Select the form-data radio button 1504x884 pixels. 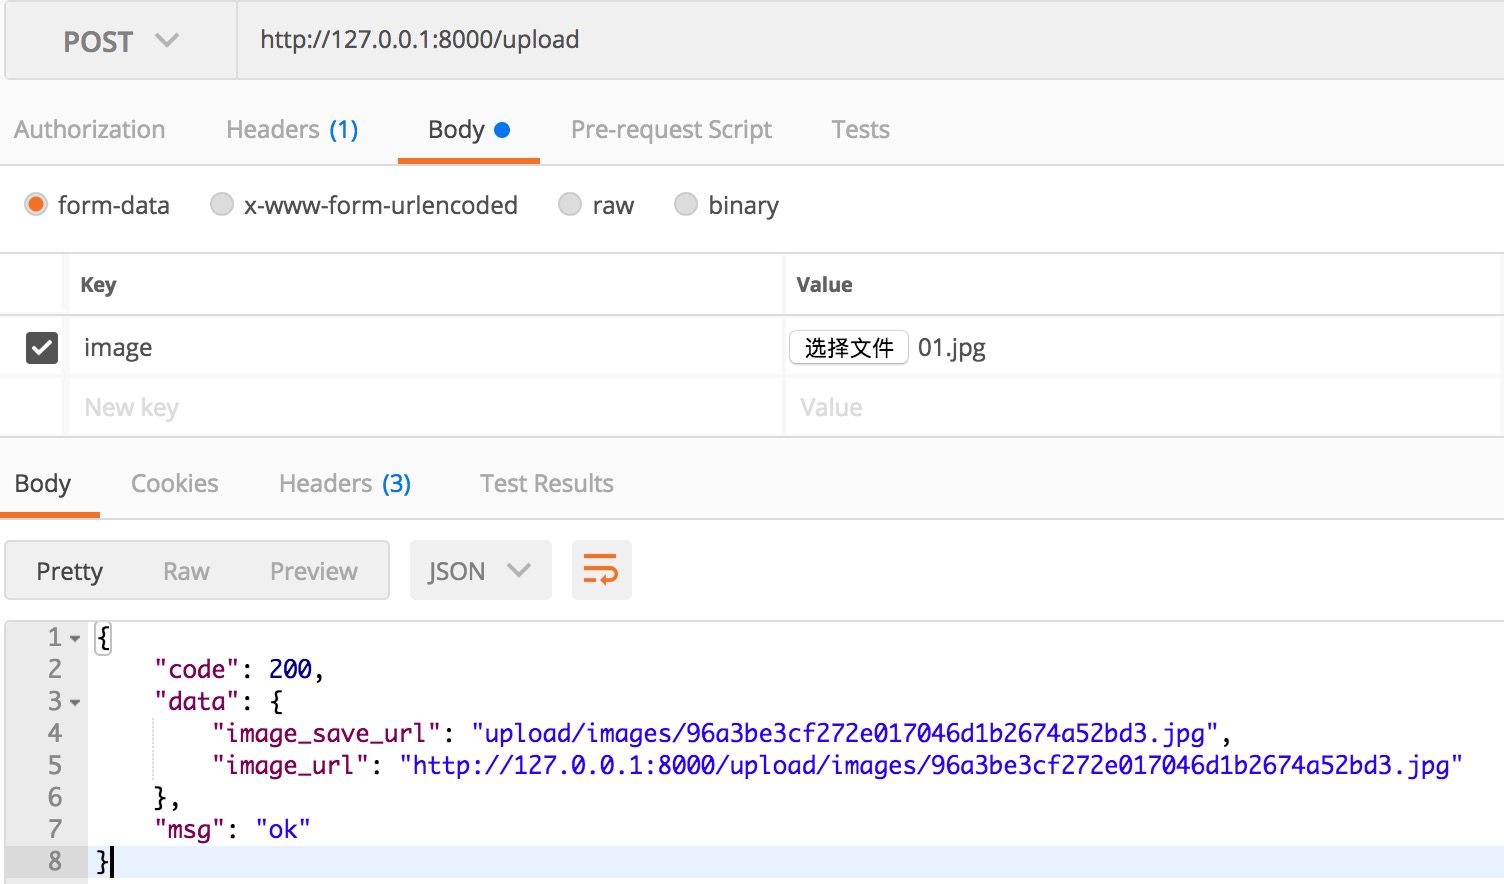click(36, 205)
